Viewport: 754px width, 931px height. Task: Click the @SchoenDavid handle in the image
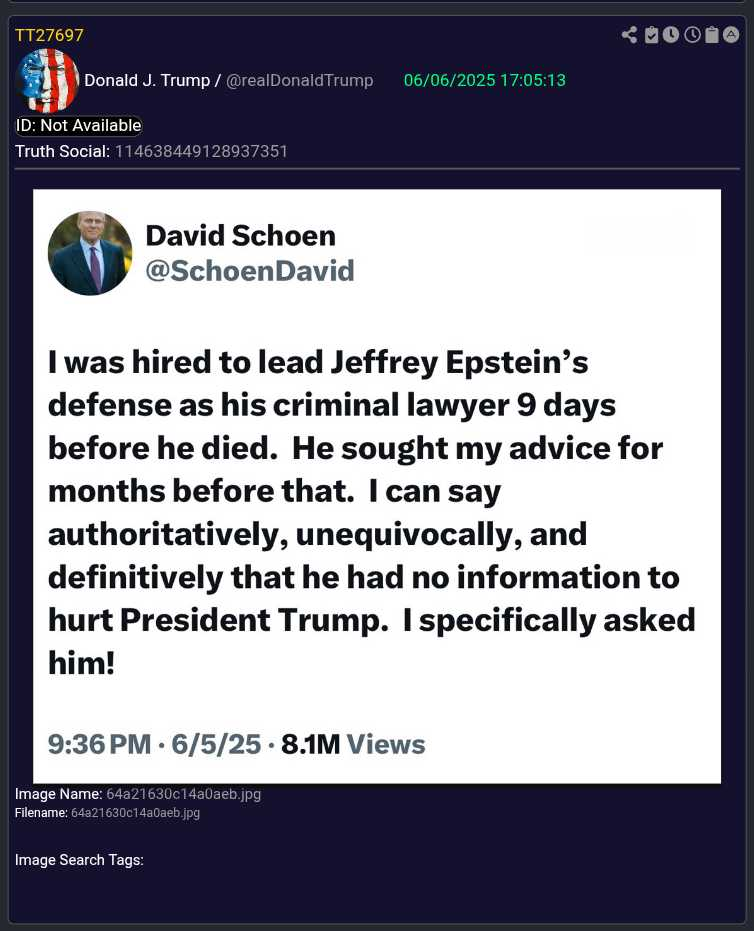point(250,271)
